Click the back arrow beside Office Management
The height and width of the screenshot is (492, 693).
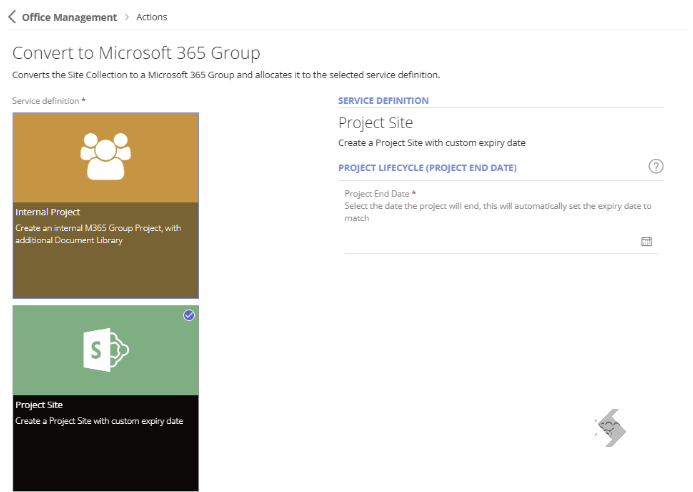[x=12, y=17]
